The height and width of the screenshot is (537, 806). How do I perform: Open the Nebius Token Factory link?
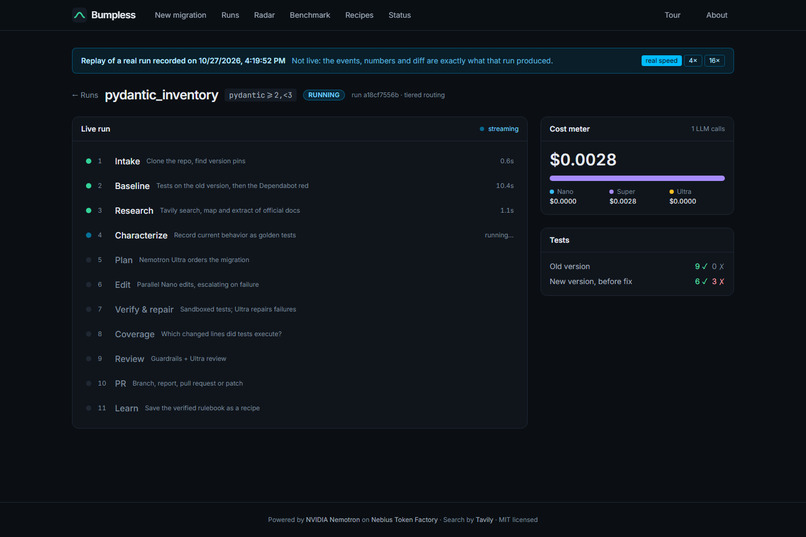click(x=404, y=520)
